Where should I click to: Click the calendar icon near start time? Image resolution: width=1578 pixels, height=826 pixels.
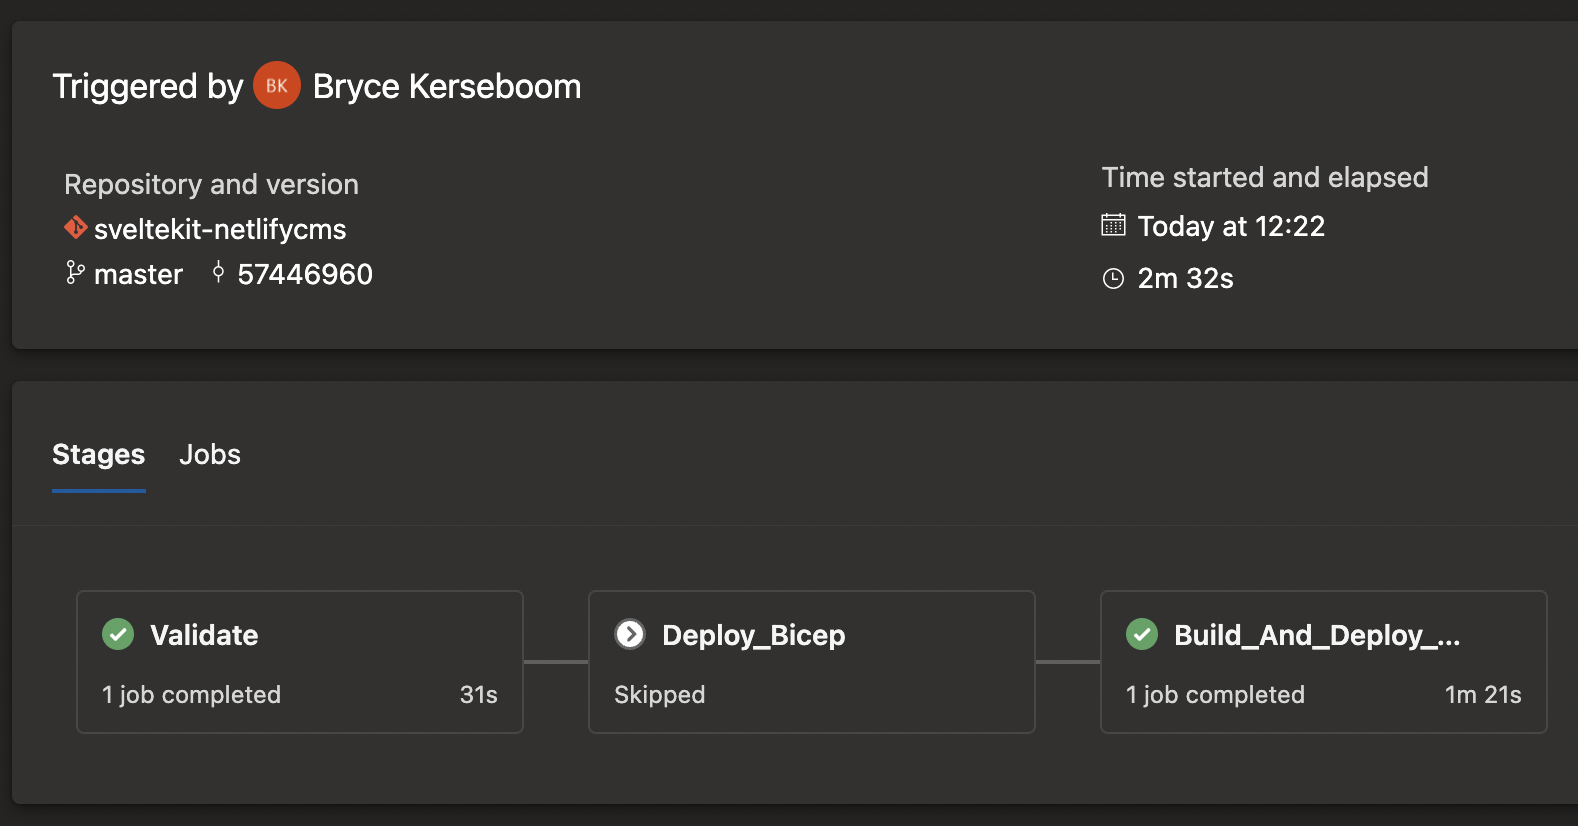pos(1113,226)
